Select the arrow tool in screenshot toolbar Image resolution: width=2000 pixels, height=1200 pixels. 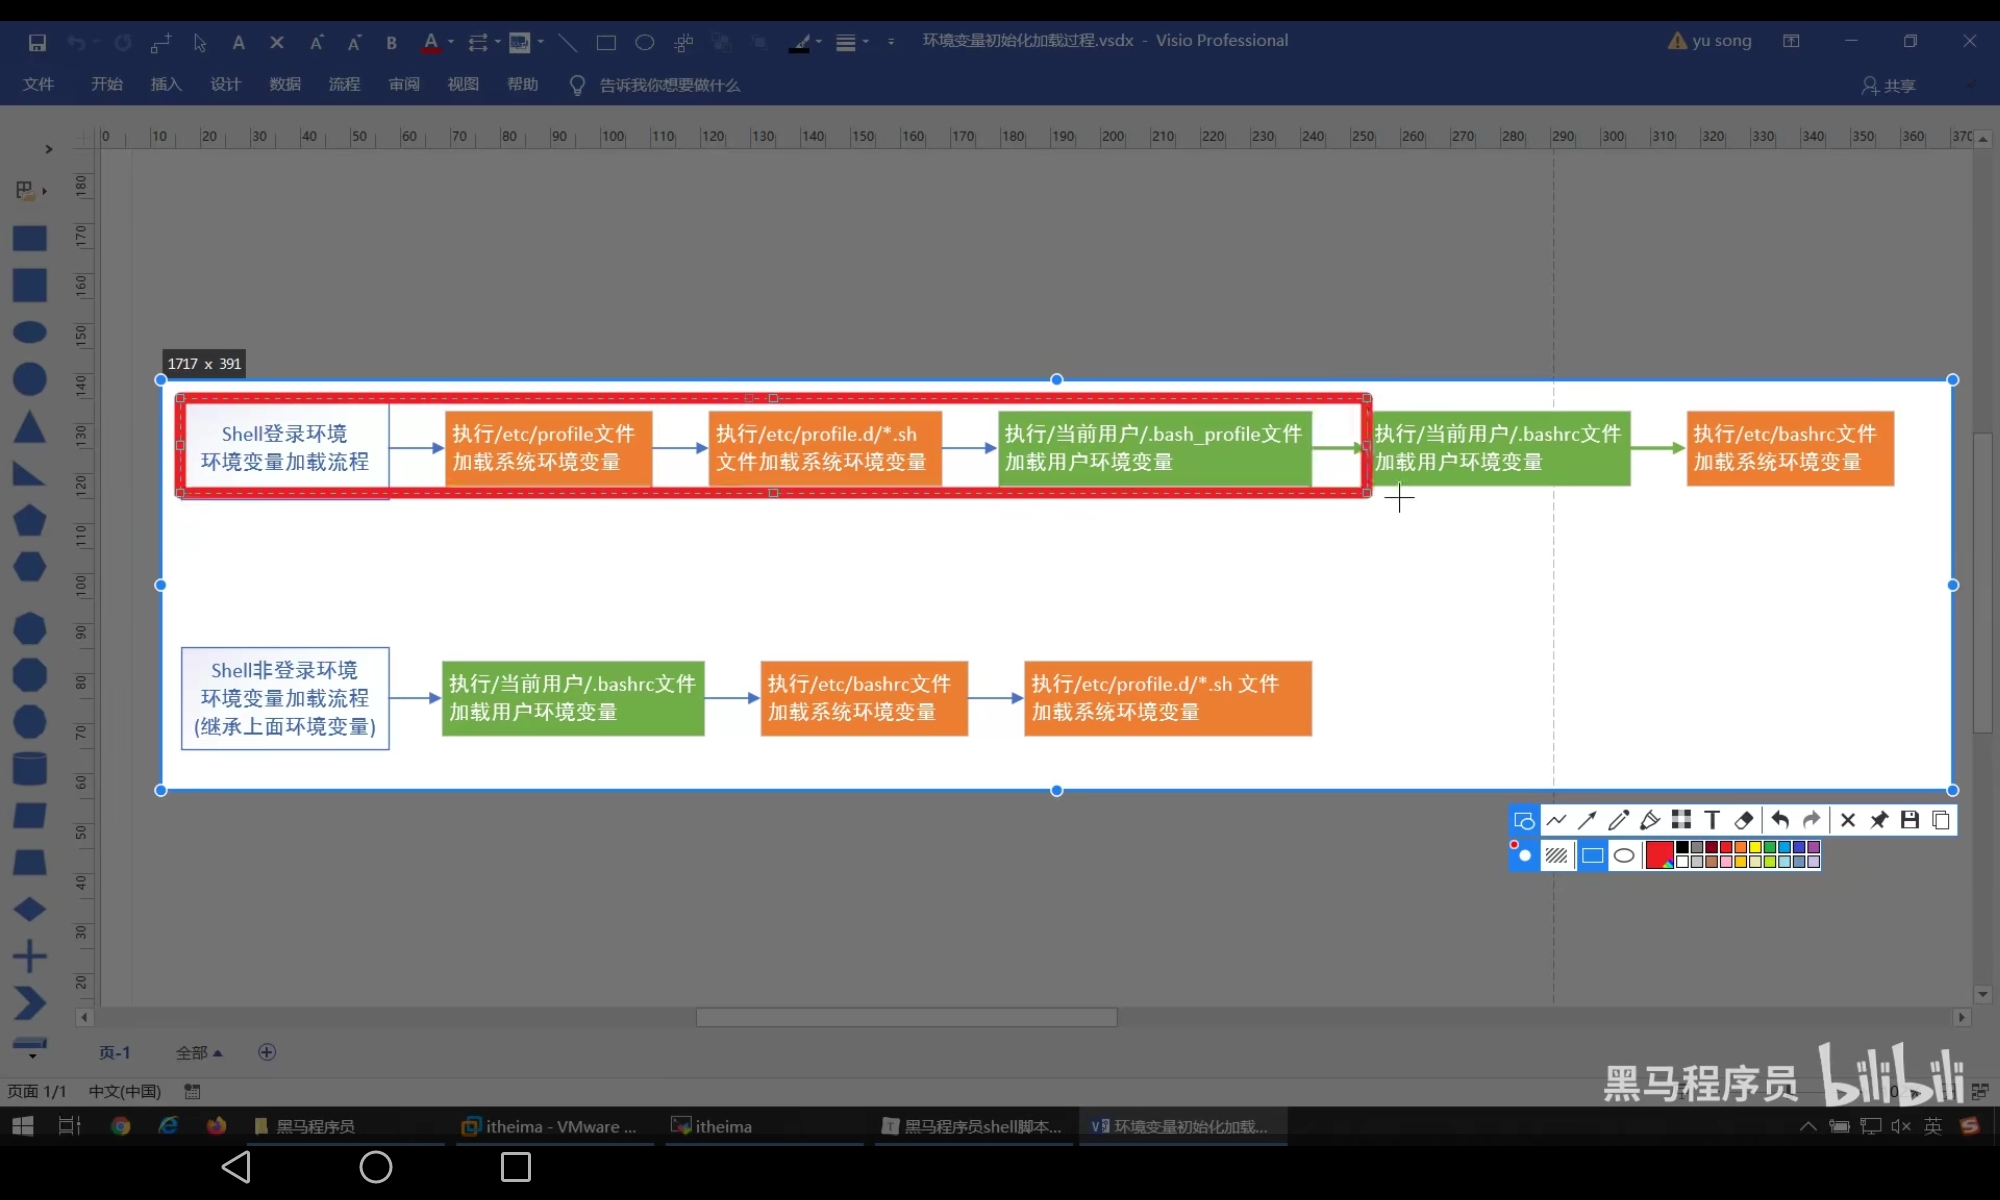coord(1587,820)
